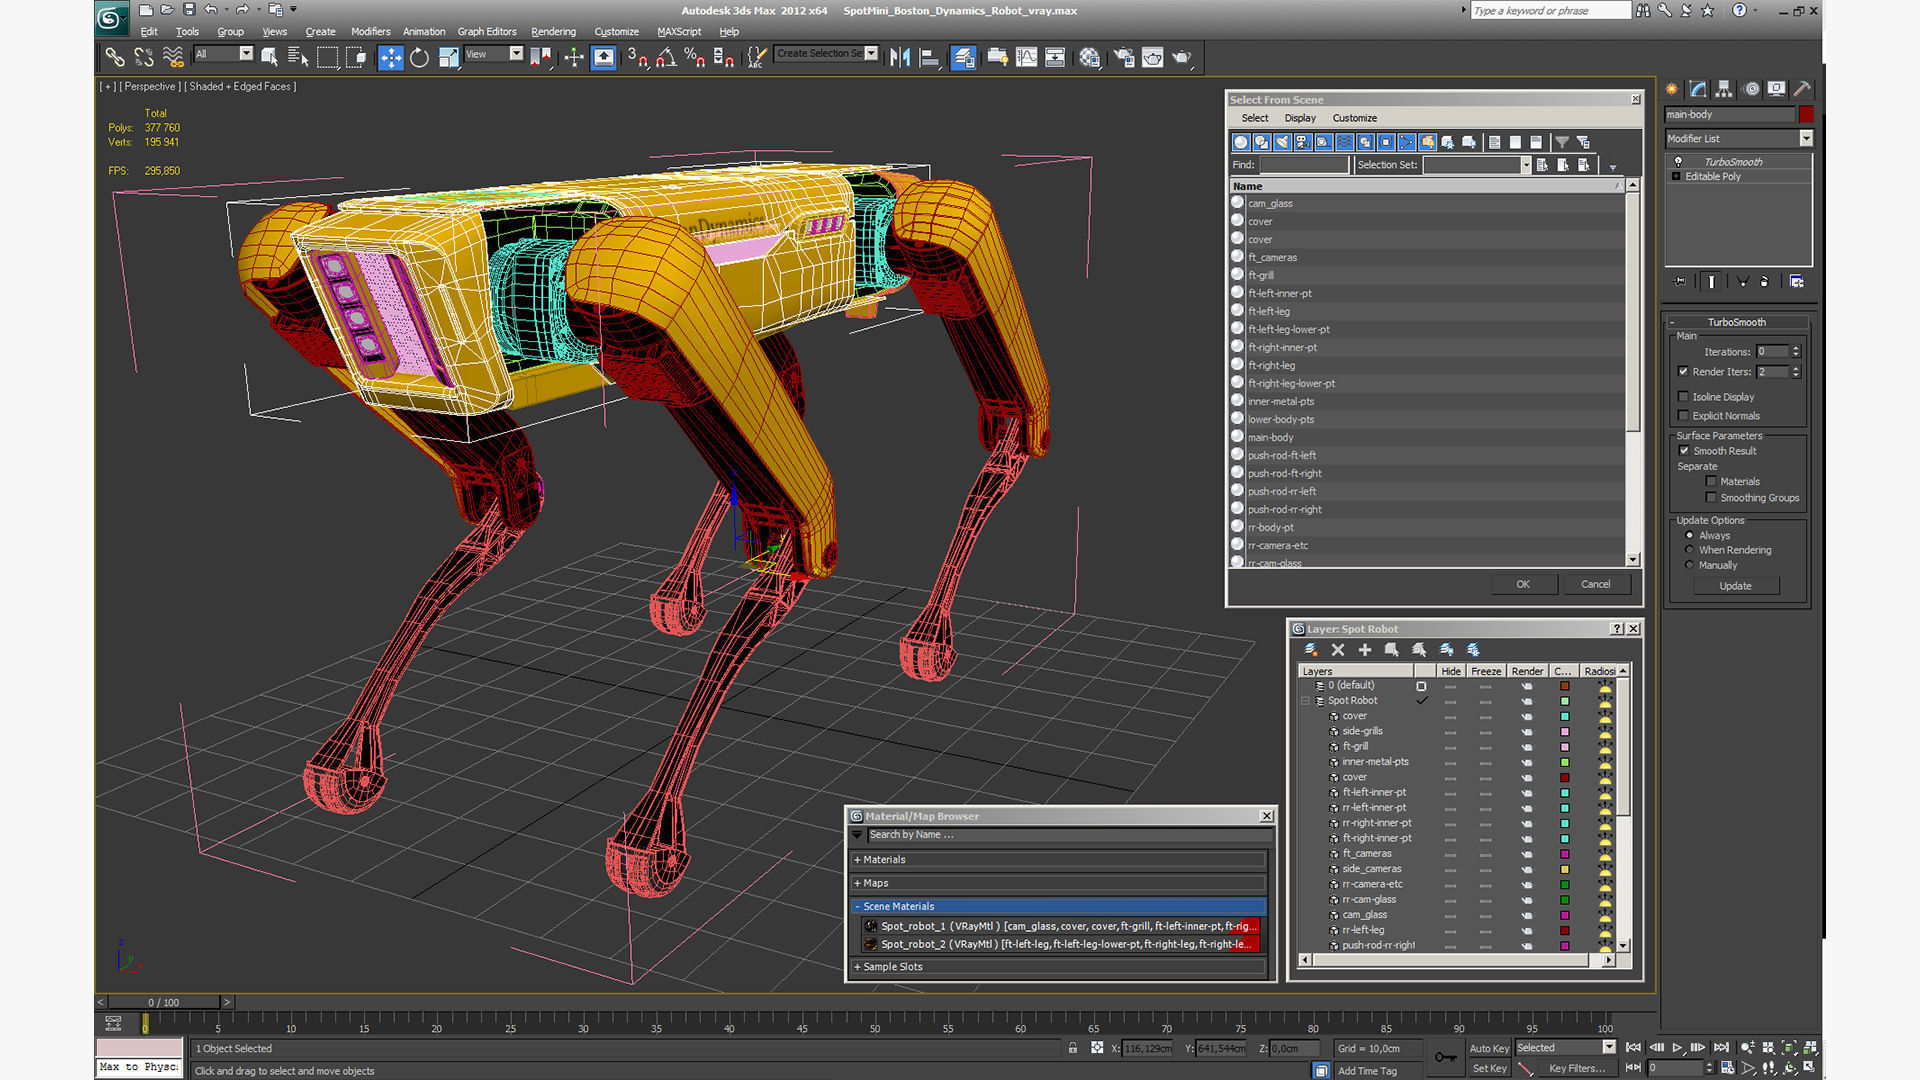Toggle the Angle Snap button
The image size is (1920, 1080).
[666, 57]
